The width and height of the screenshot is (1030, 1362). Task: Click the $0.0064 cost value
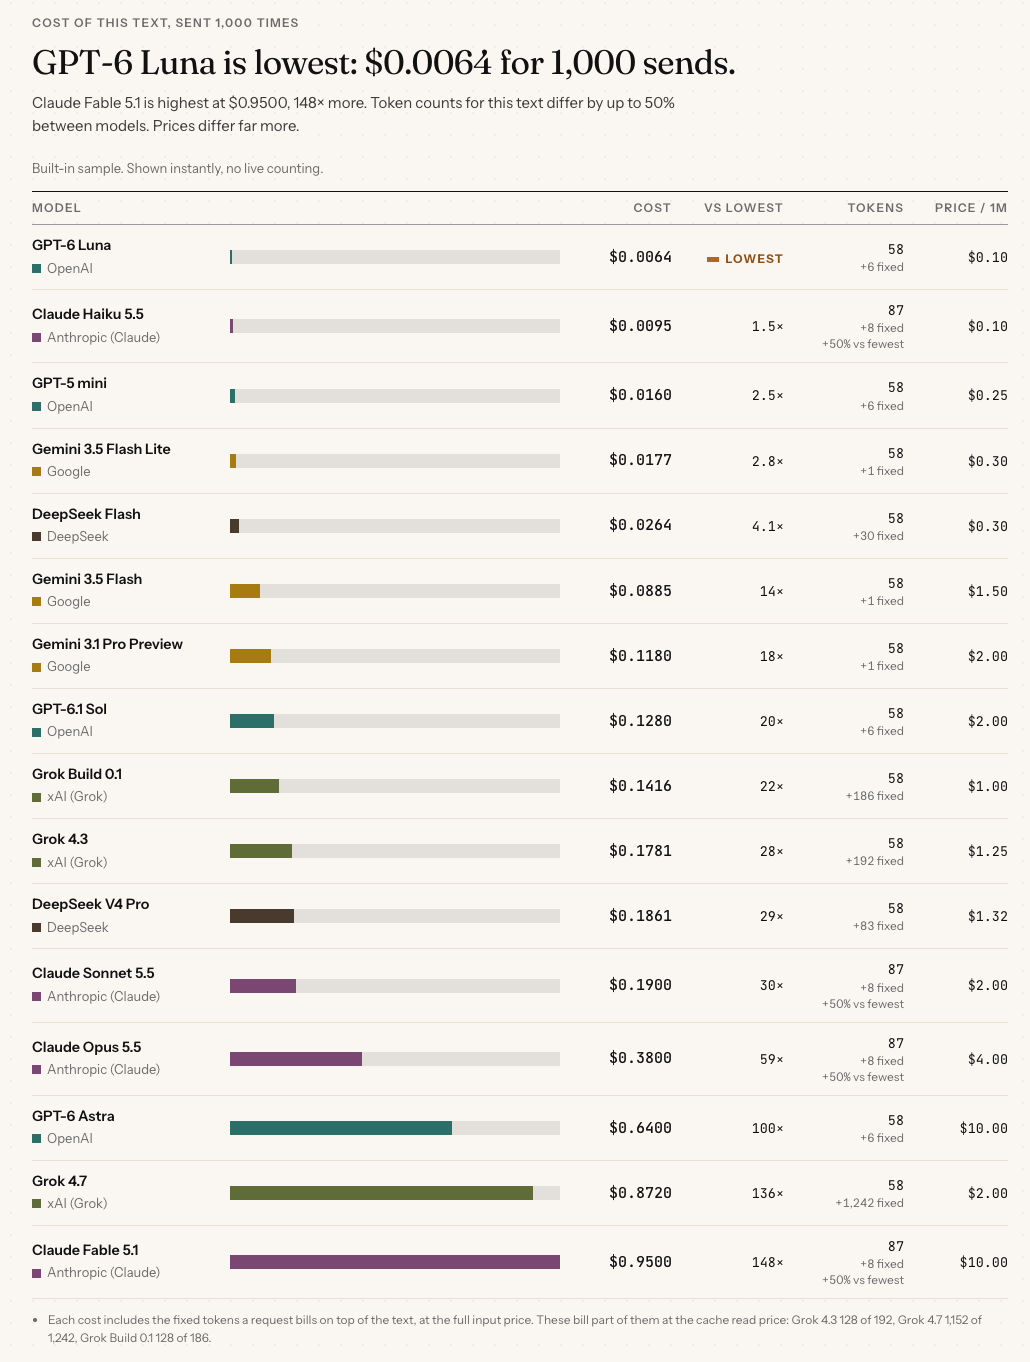(640, 257)
